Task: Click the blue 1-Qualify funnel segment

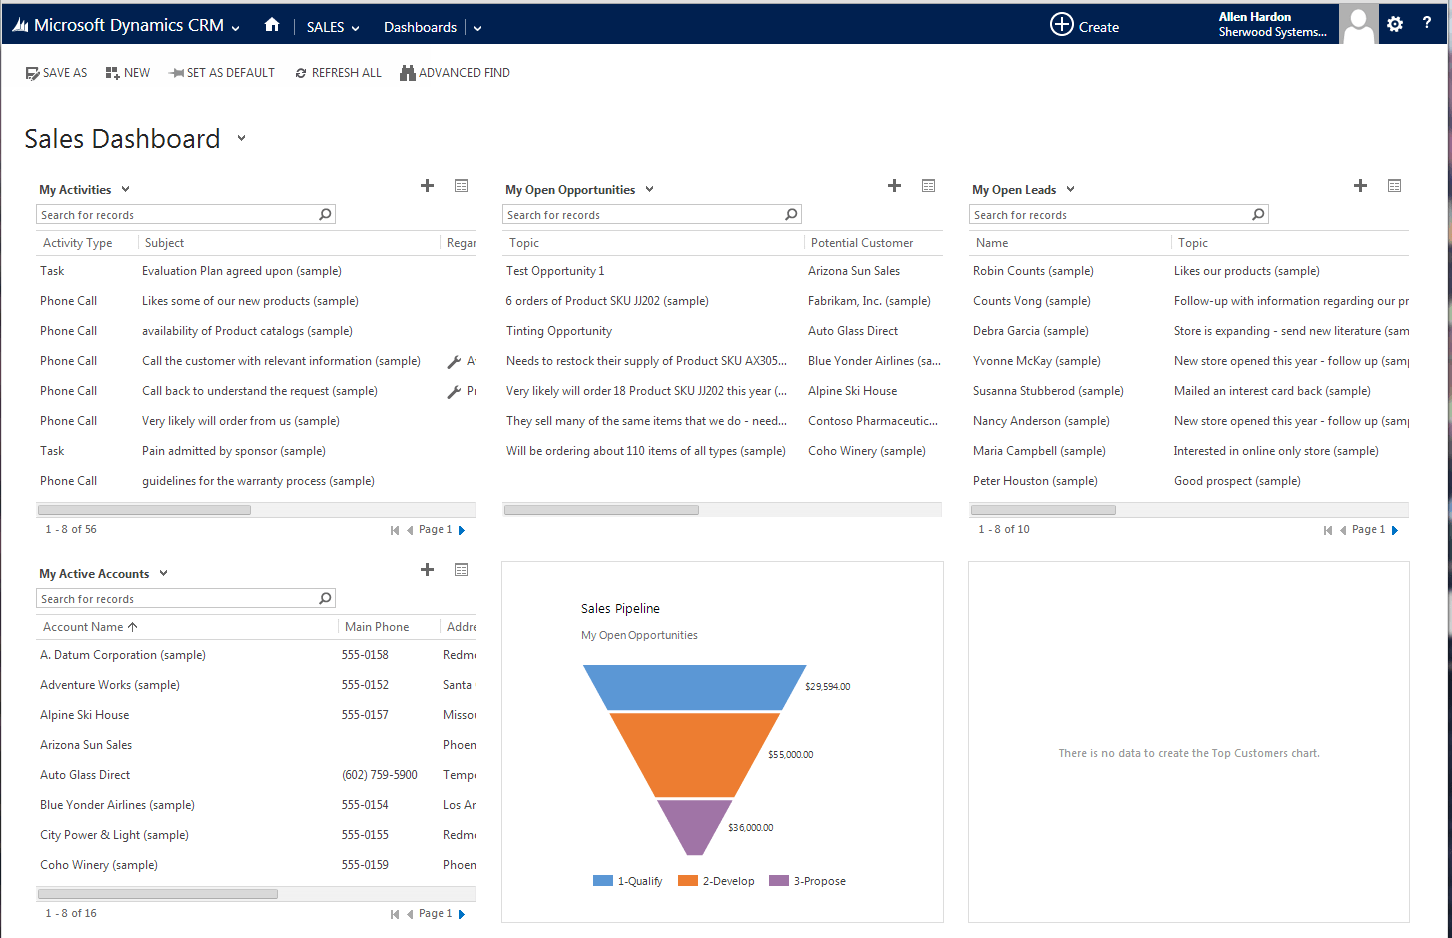Action: [x=694, y=687]
